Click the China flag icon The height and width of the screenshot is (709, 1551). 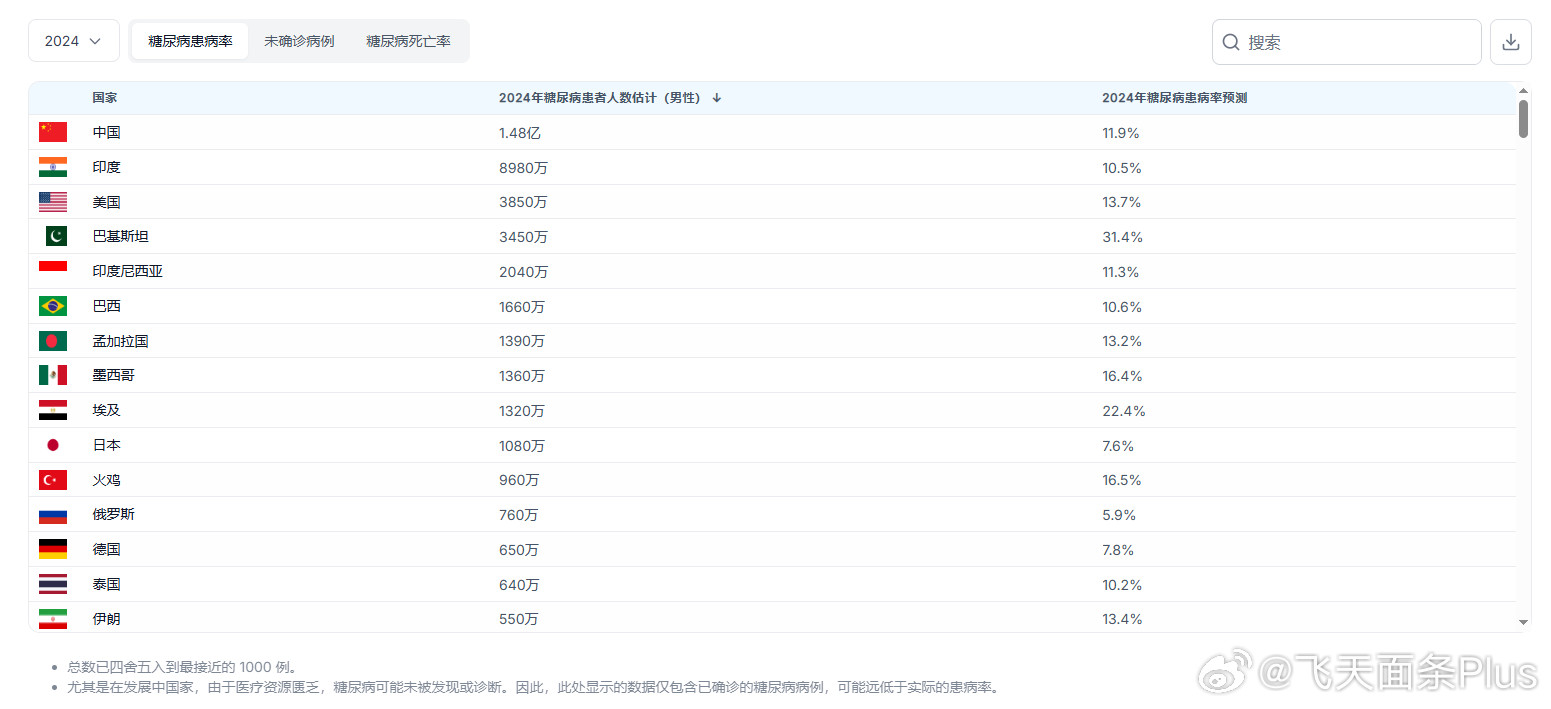click(x=53, y=132)
